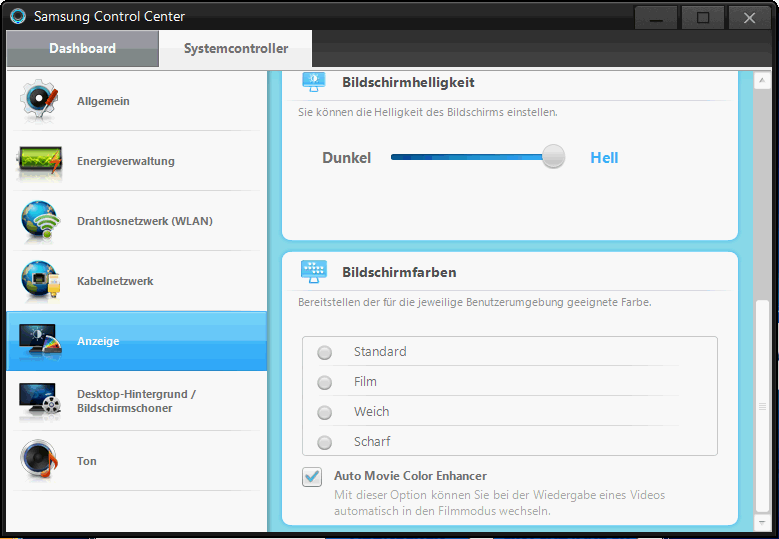The image size is (779, 539).
Task: Select the Standard color mode
Action: (x=324, y=352)
